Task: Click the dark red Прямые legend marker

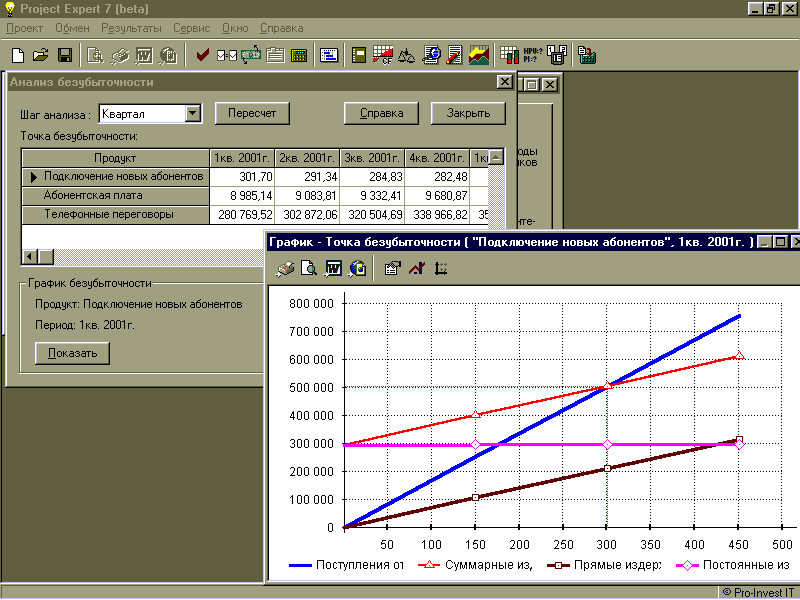Action: [x=558, y=565]
